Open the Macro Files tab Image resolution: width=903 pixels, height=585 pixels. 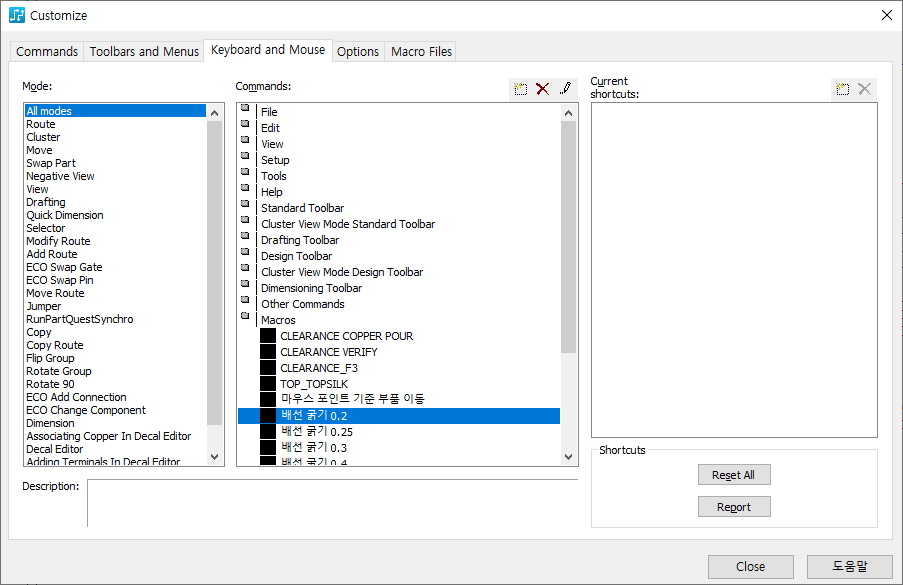click(421, 51)
